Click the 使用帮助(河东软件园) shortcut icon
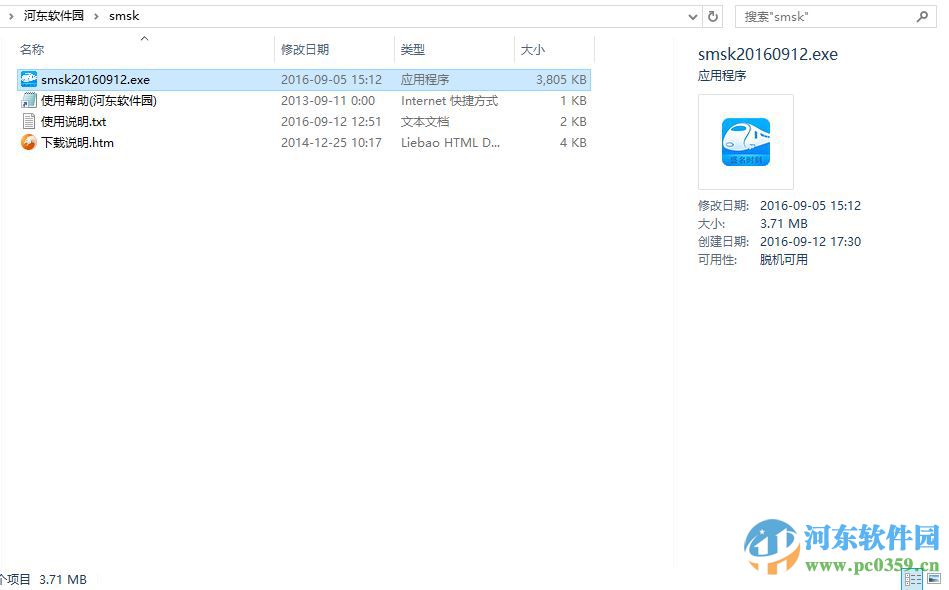Viewport: 949px width, 590px height. point(28,100)
